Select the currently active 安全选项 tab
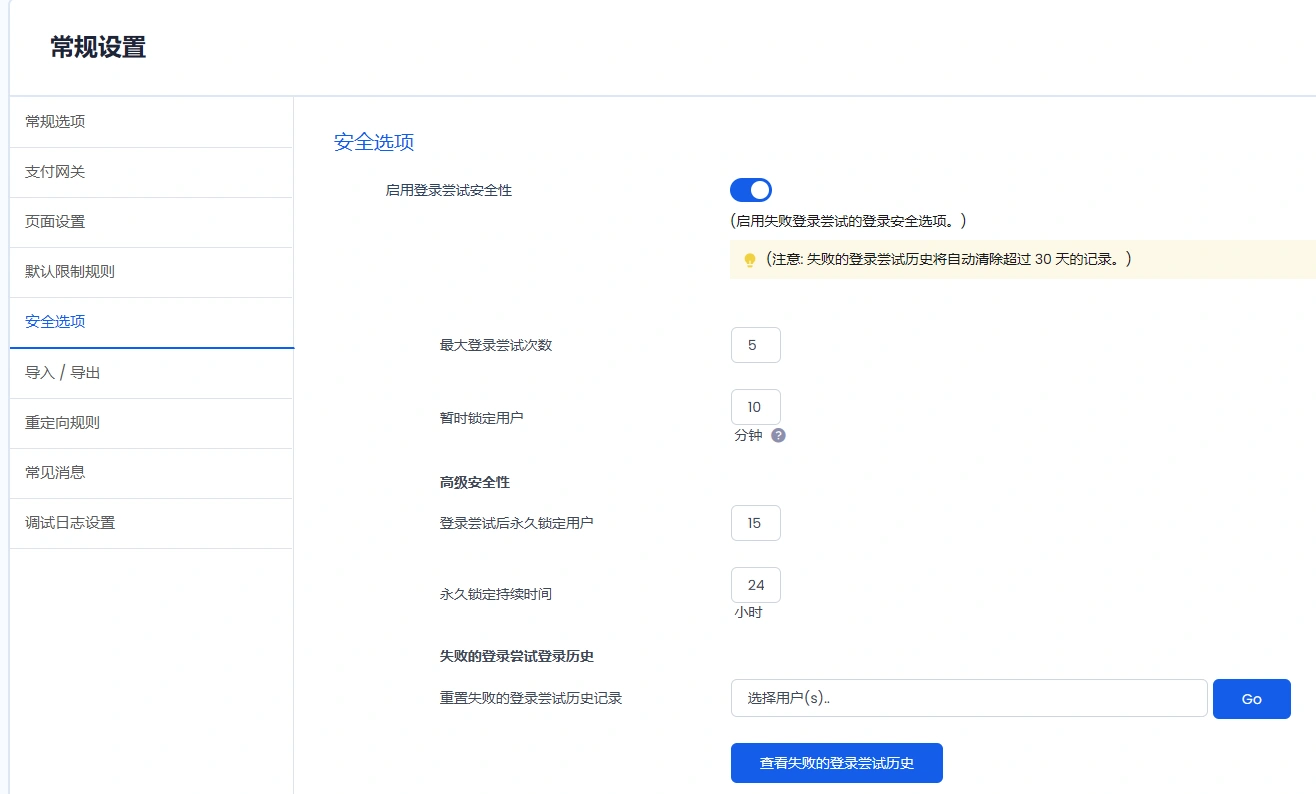 tap(53, 321)
